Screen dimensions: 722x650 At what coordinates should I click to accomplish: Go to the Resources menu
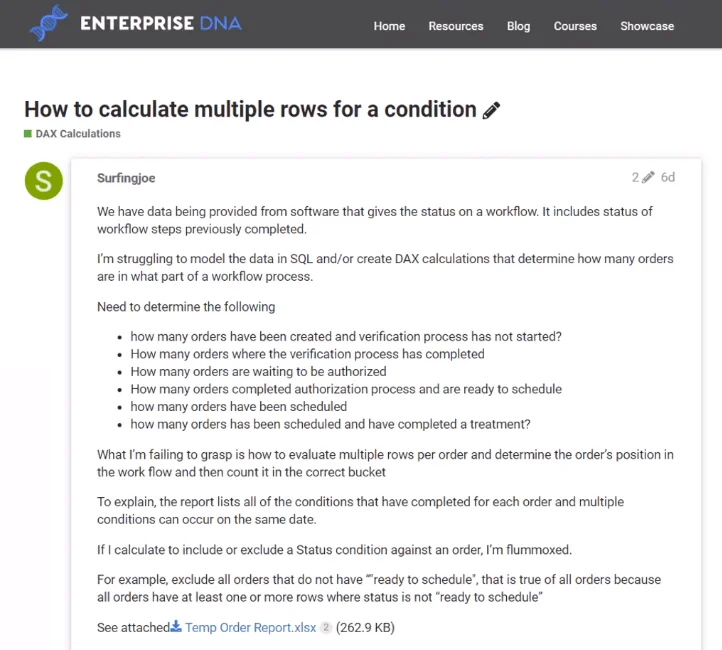coord(456,26)
